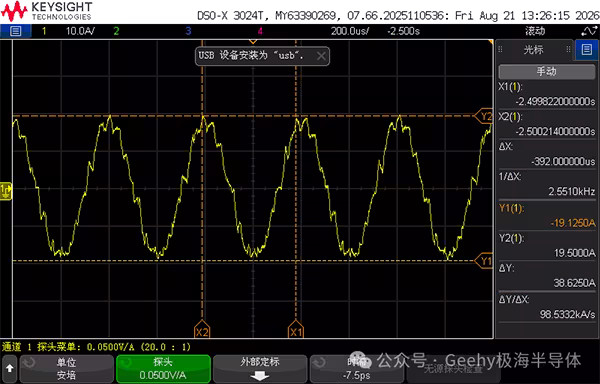
Task: Click the -2.500s delay readout
Action: click(403, 31)
